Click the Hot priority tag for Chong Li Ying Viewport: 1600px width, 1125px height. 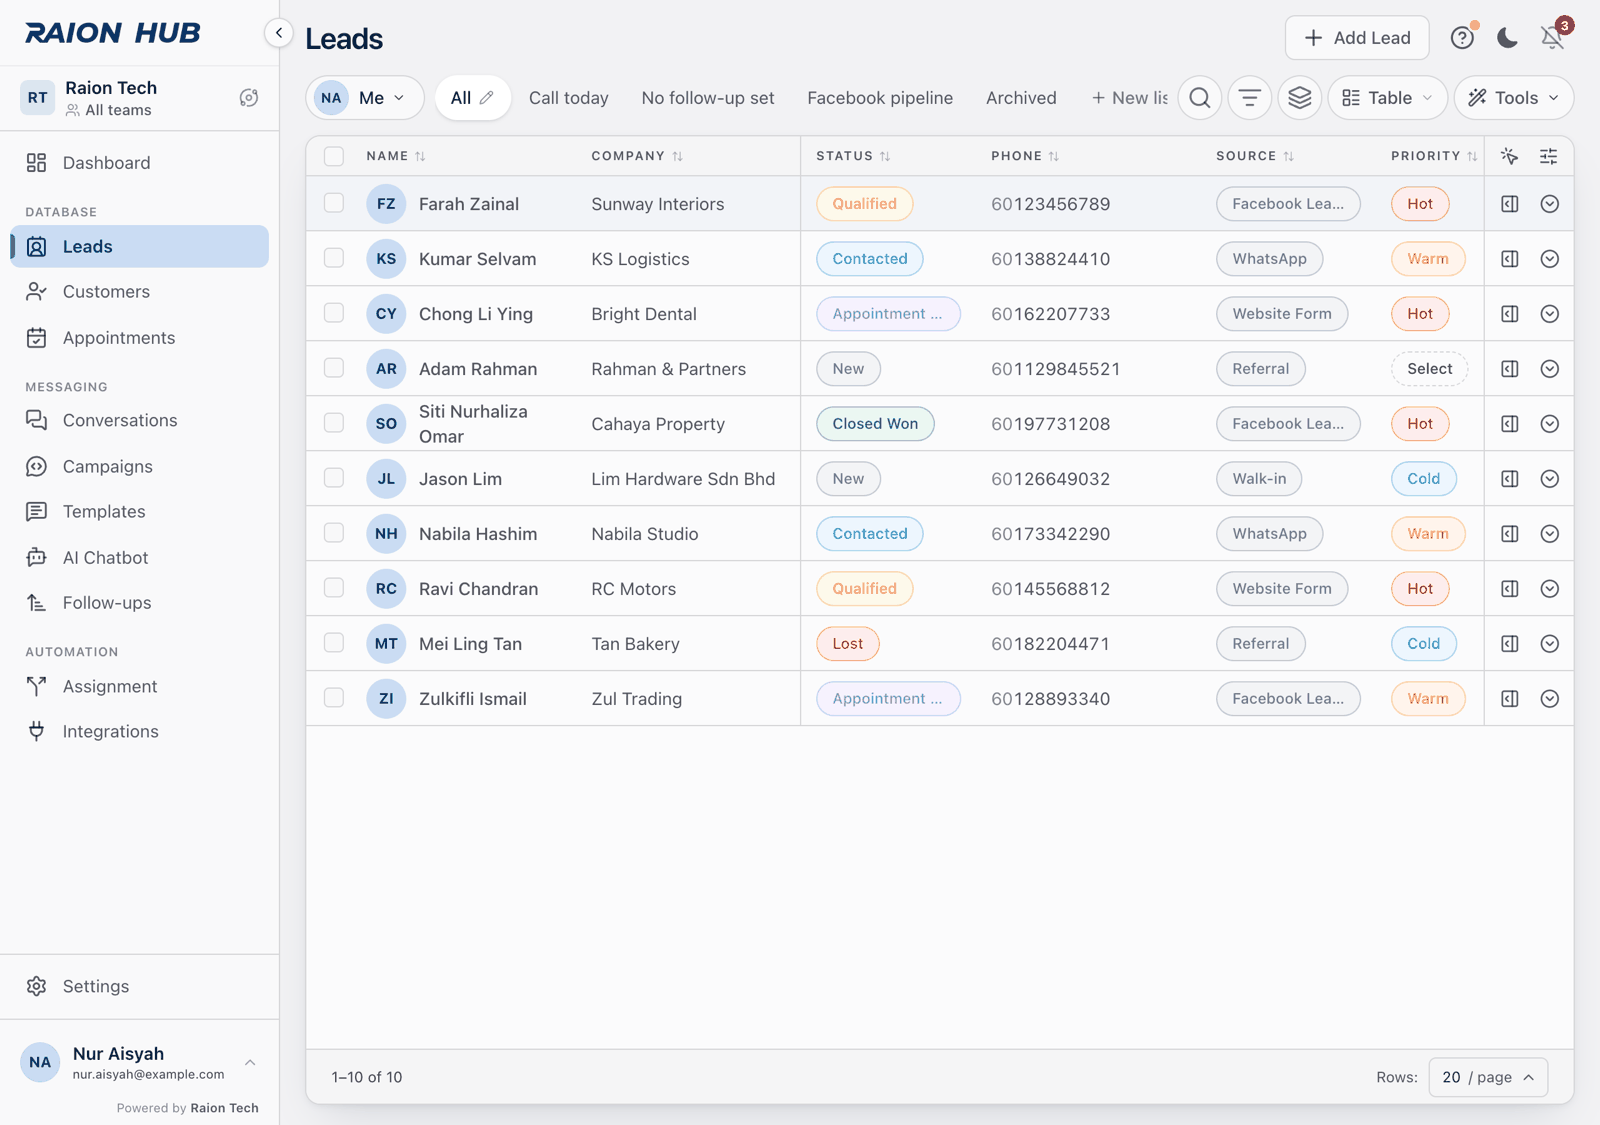point(1420,314)
